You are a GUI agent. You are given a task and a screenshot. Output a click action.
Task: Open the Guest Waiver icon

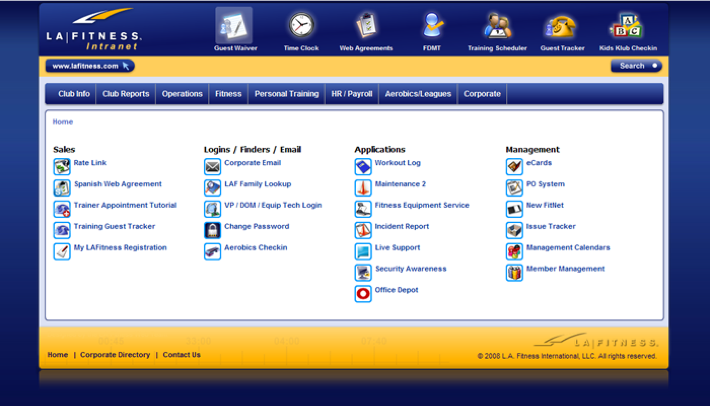(235, 25)
